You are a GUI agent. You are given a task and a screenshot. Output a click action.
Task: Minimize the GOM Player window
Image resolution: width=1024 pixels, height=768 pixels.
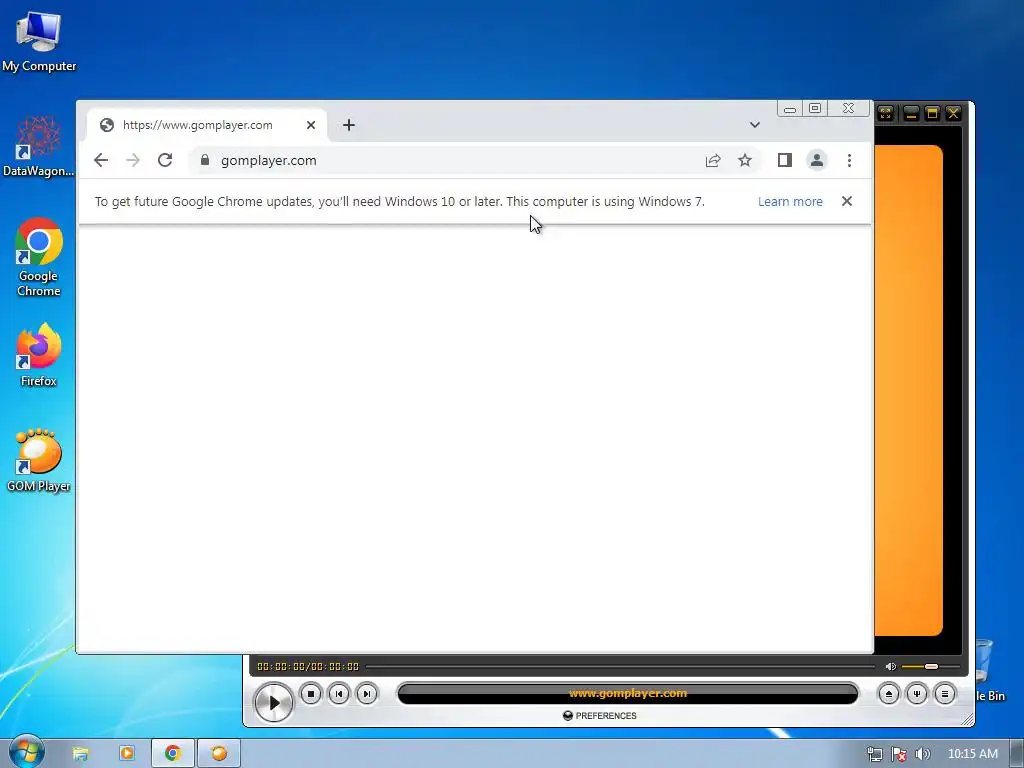pyautogui.click(x=911, y=113)
